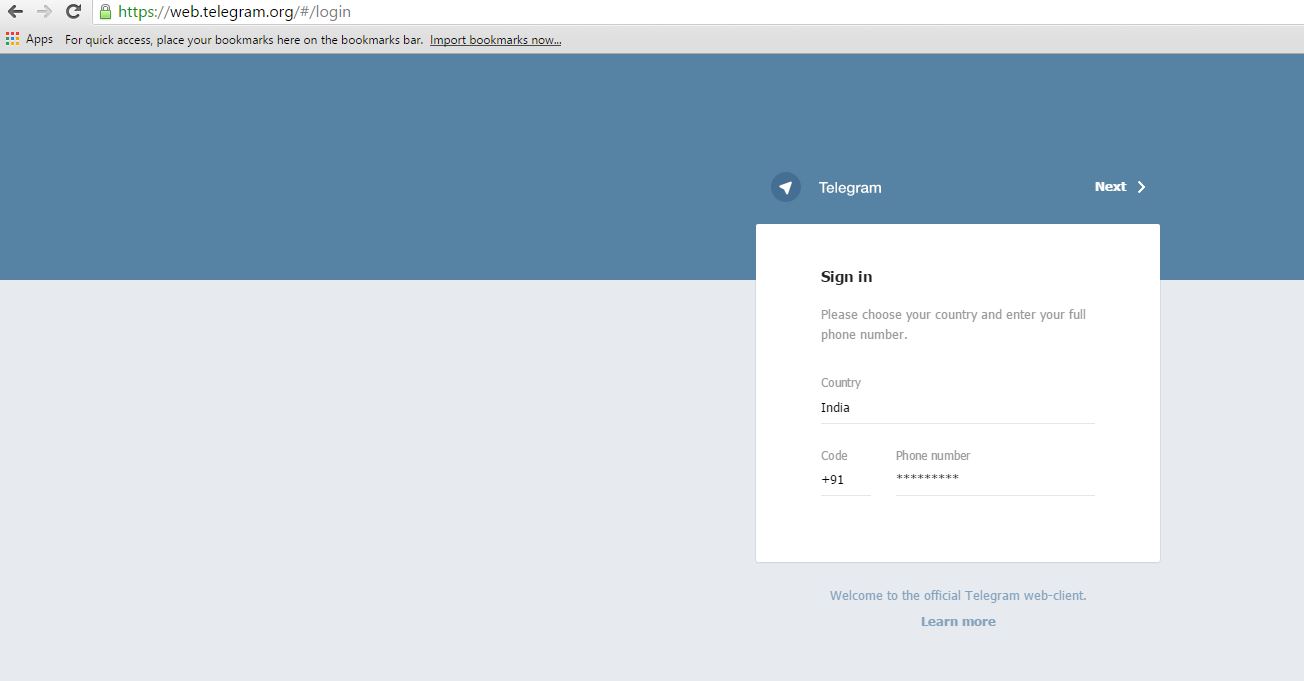Image resolution: width=1304 pixels, height=681 pixels.
Task: Open the Learn more link
Action: point(958,621)
